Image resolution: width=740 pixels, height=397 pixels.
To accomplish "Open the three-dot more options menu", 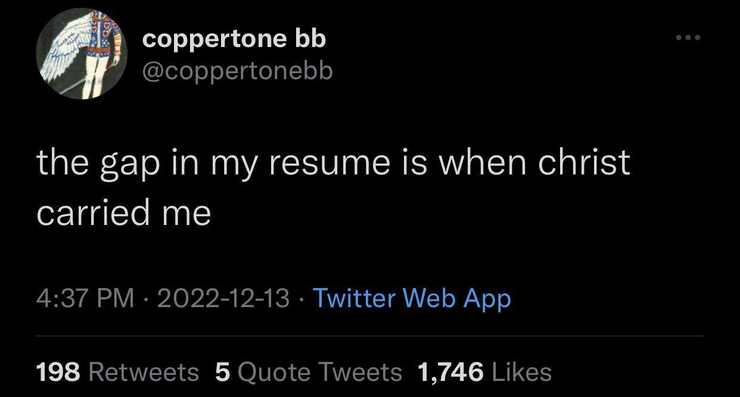I will 688,37.
